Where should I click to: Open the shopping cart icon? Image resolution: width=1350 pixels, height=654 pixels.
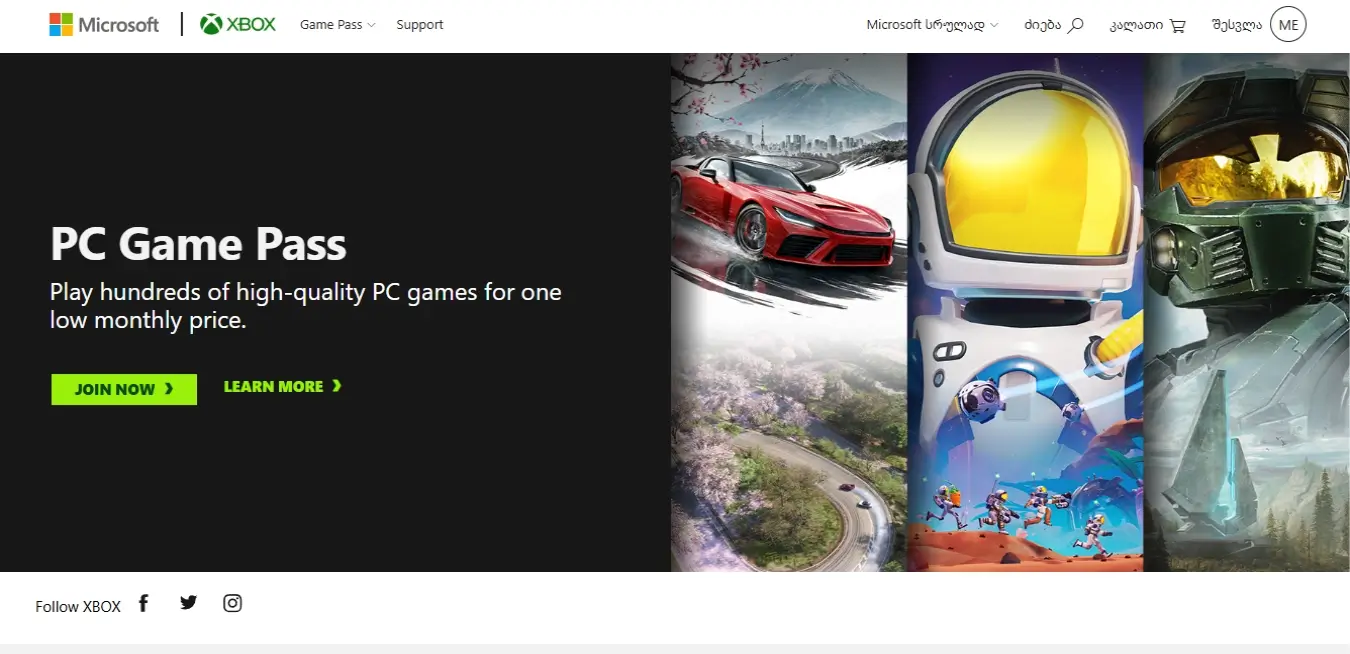point(1177,25)
